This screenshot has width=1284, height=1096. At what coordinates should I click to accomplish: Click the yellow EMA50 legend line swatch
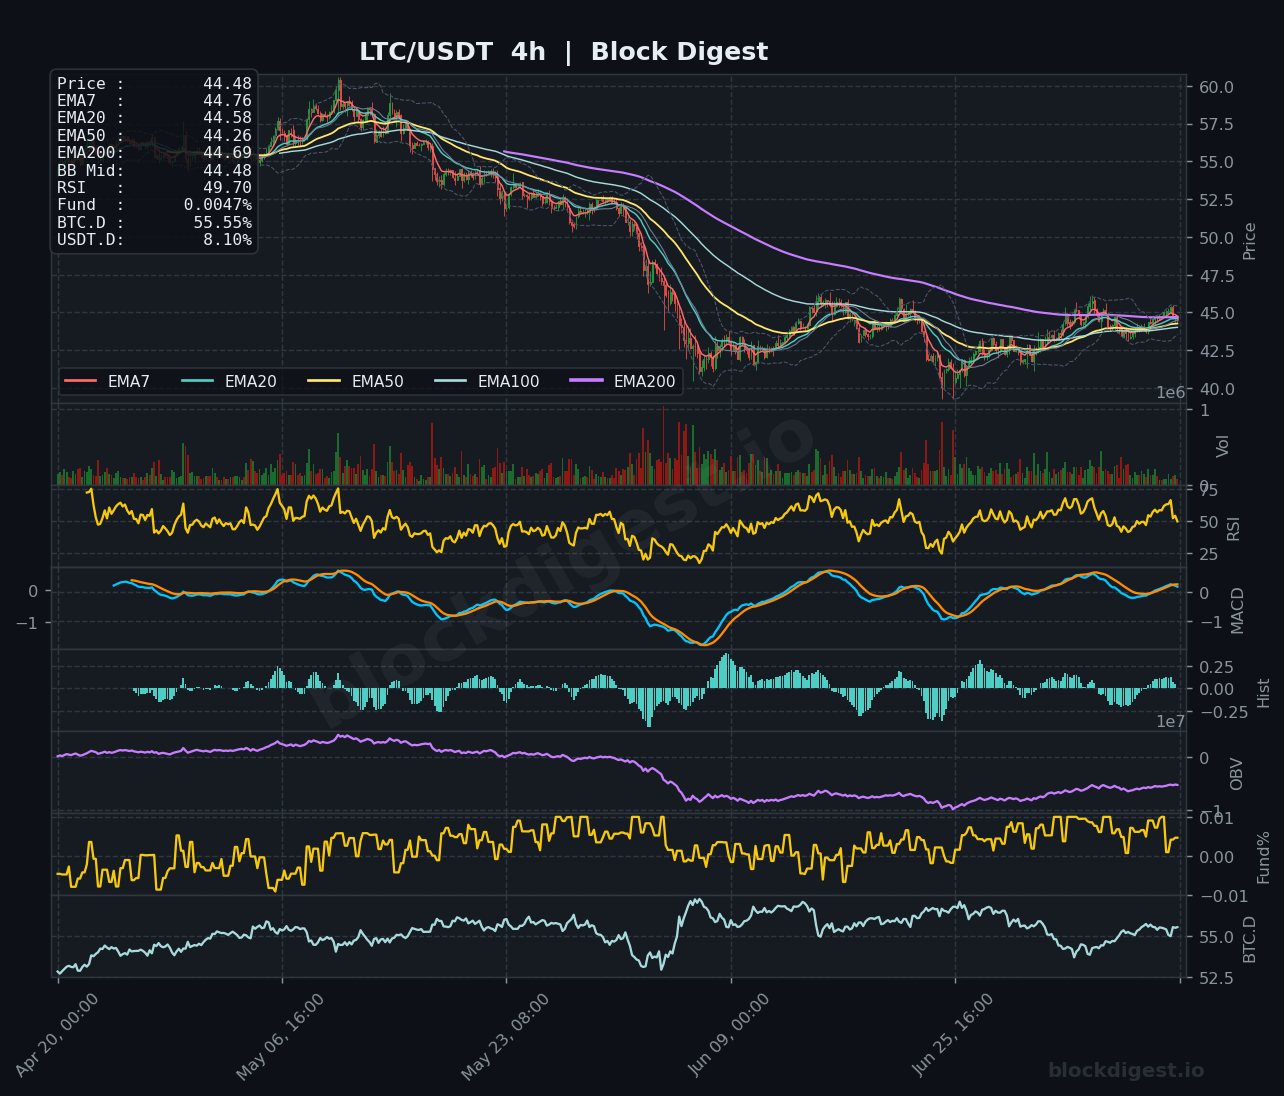pos(325,381)
